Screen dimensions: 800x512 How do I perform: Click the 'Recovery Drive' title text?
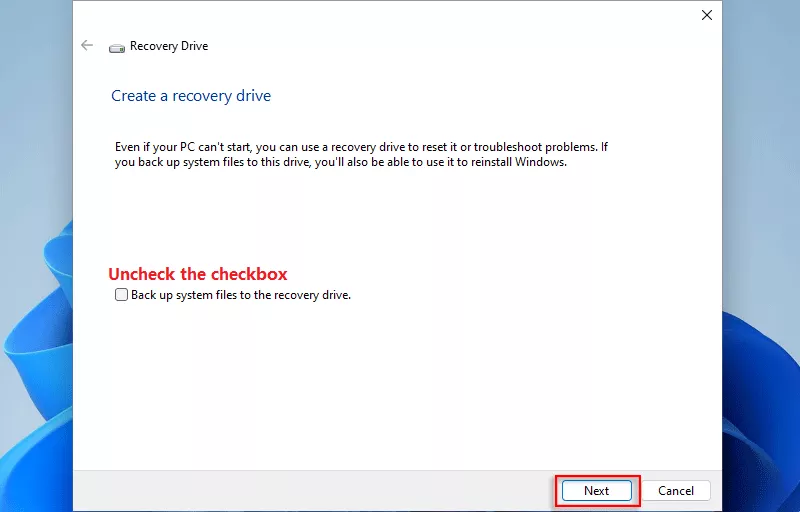tap(169, 46)
